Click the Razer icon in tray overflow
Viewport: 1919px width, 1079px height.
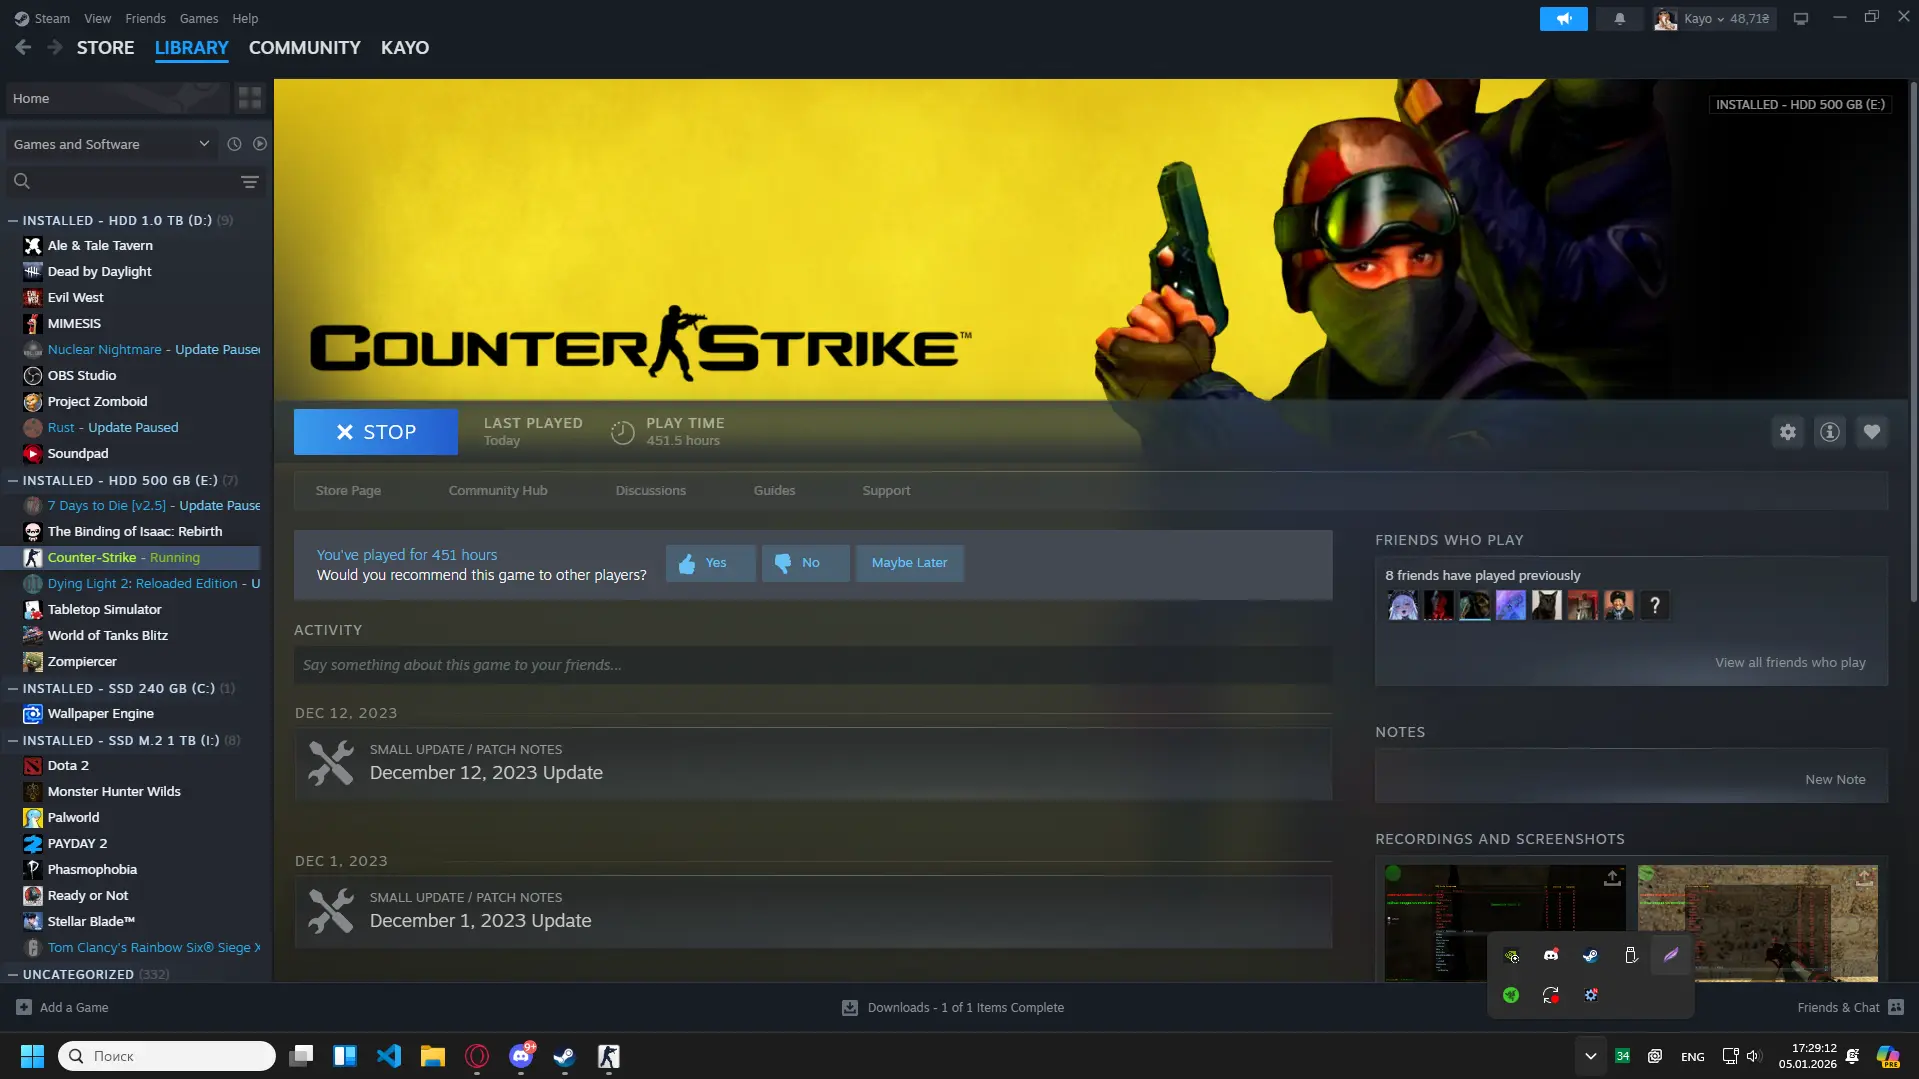1511,995
